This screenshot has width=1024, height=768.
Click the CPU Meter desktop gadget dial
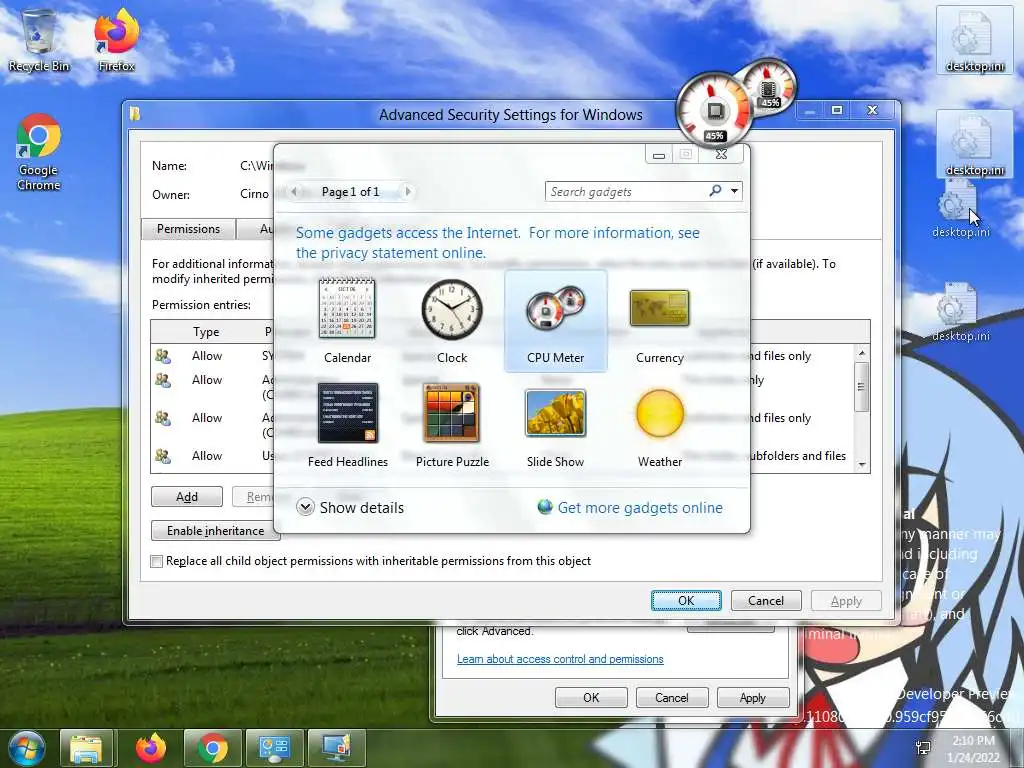coord(714,110)
